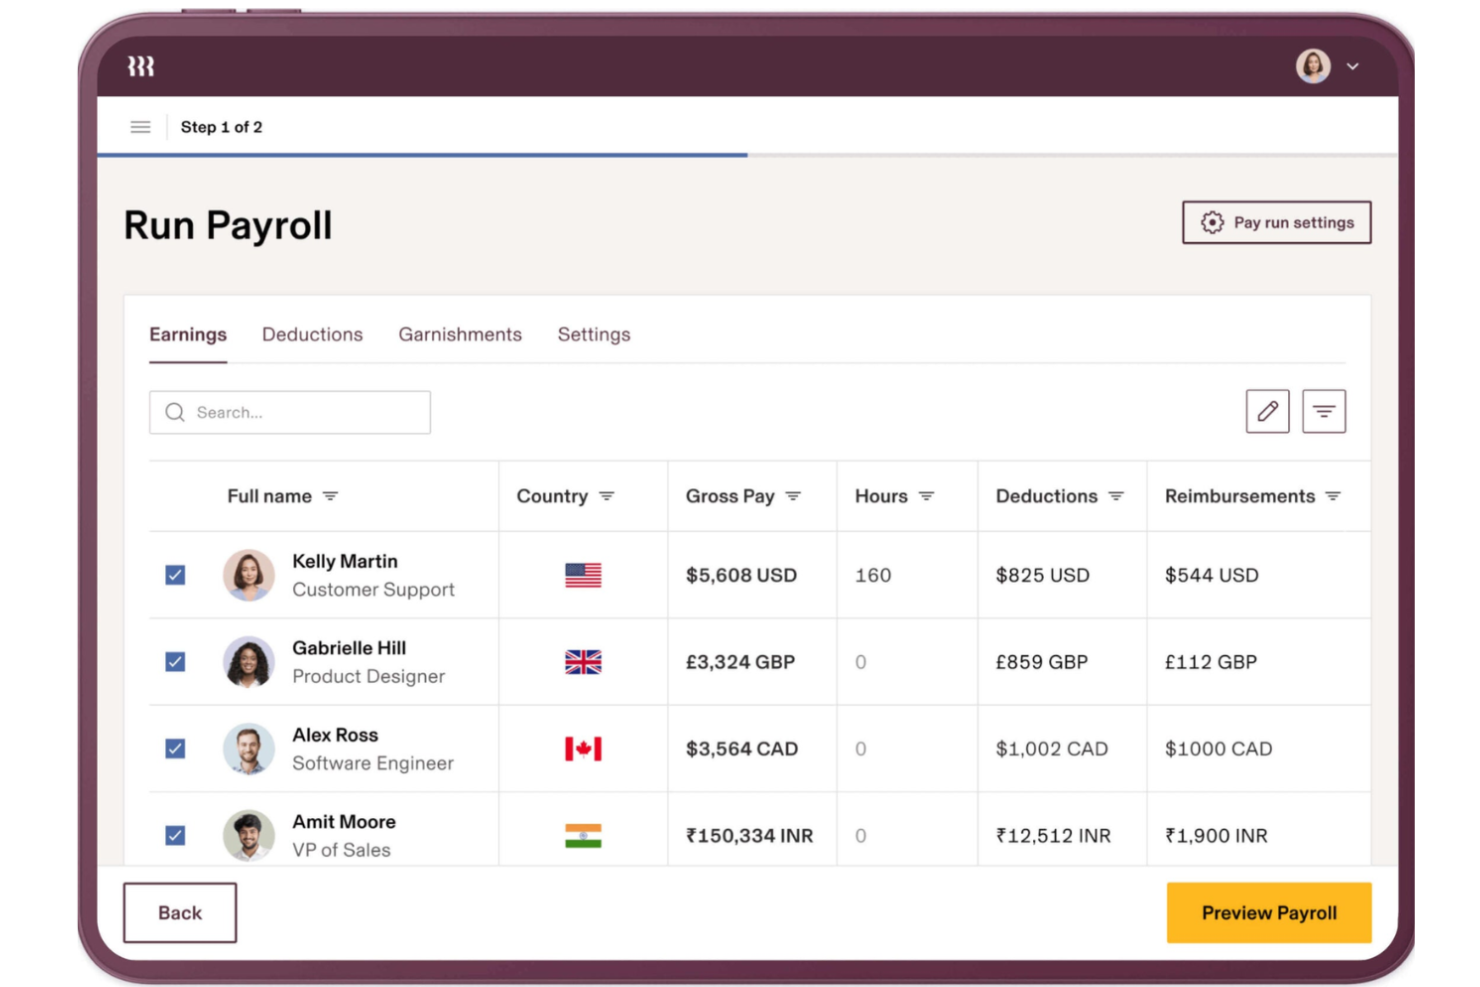
Task: Uncheck Amit Moore's row checkbox
Action: 176,836
